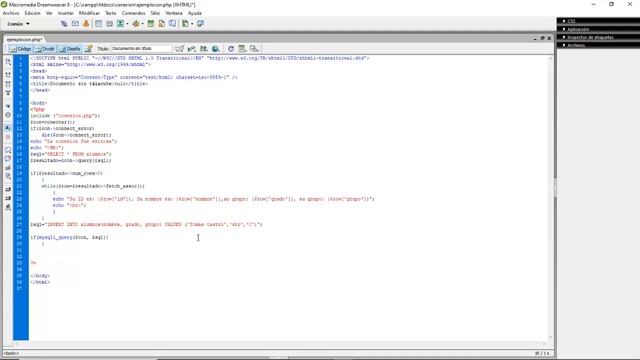The height and width of the screenshot is (360, 640).
Task: Click the remove comment icon
Action: [x=8, y=159]
